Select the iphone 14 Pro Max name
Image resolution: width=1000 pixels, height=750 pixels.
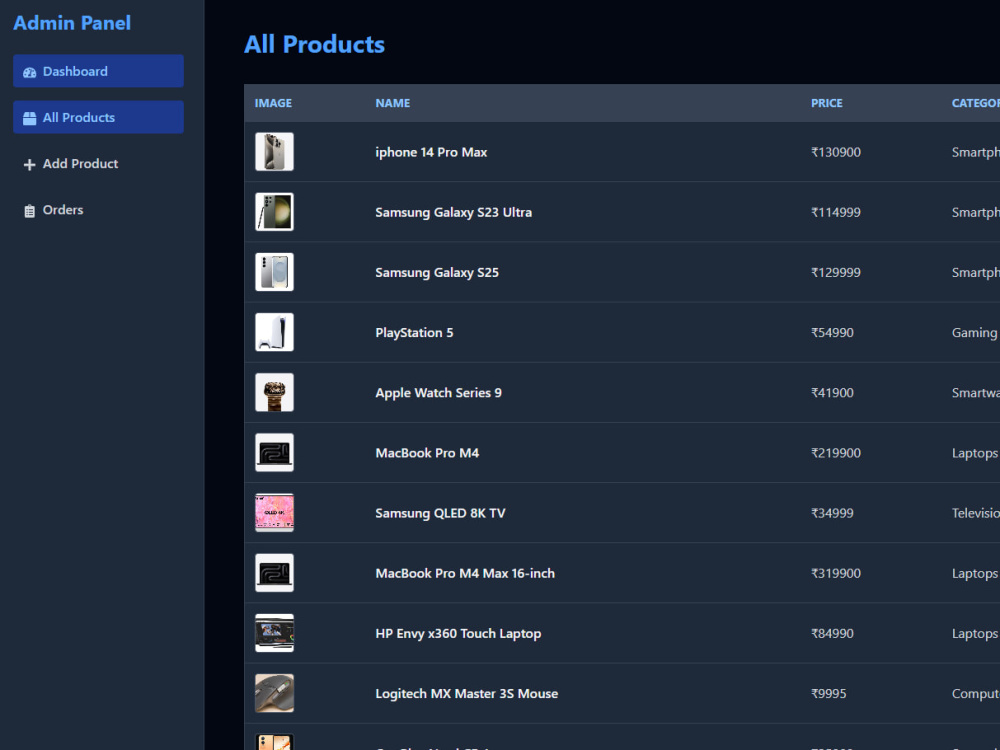click(431, 152)
